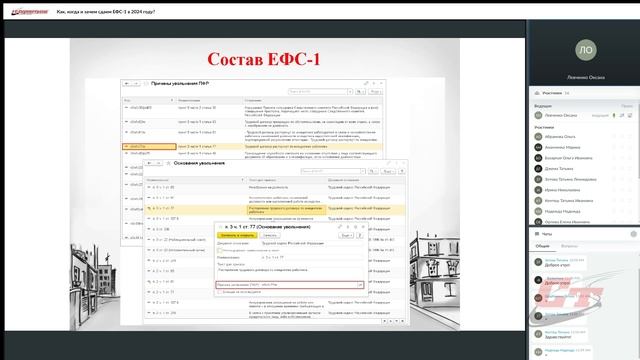
Task: Open the Еще menu in Основания увольнения window
Action: click(388, 171)
